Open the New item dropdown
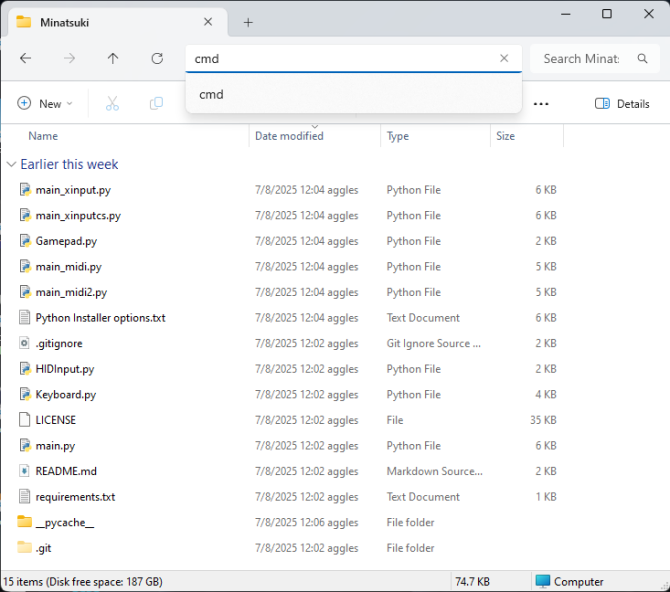 (x=45, y=103)
